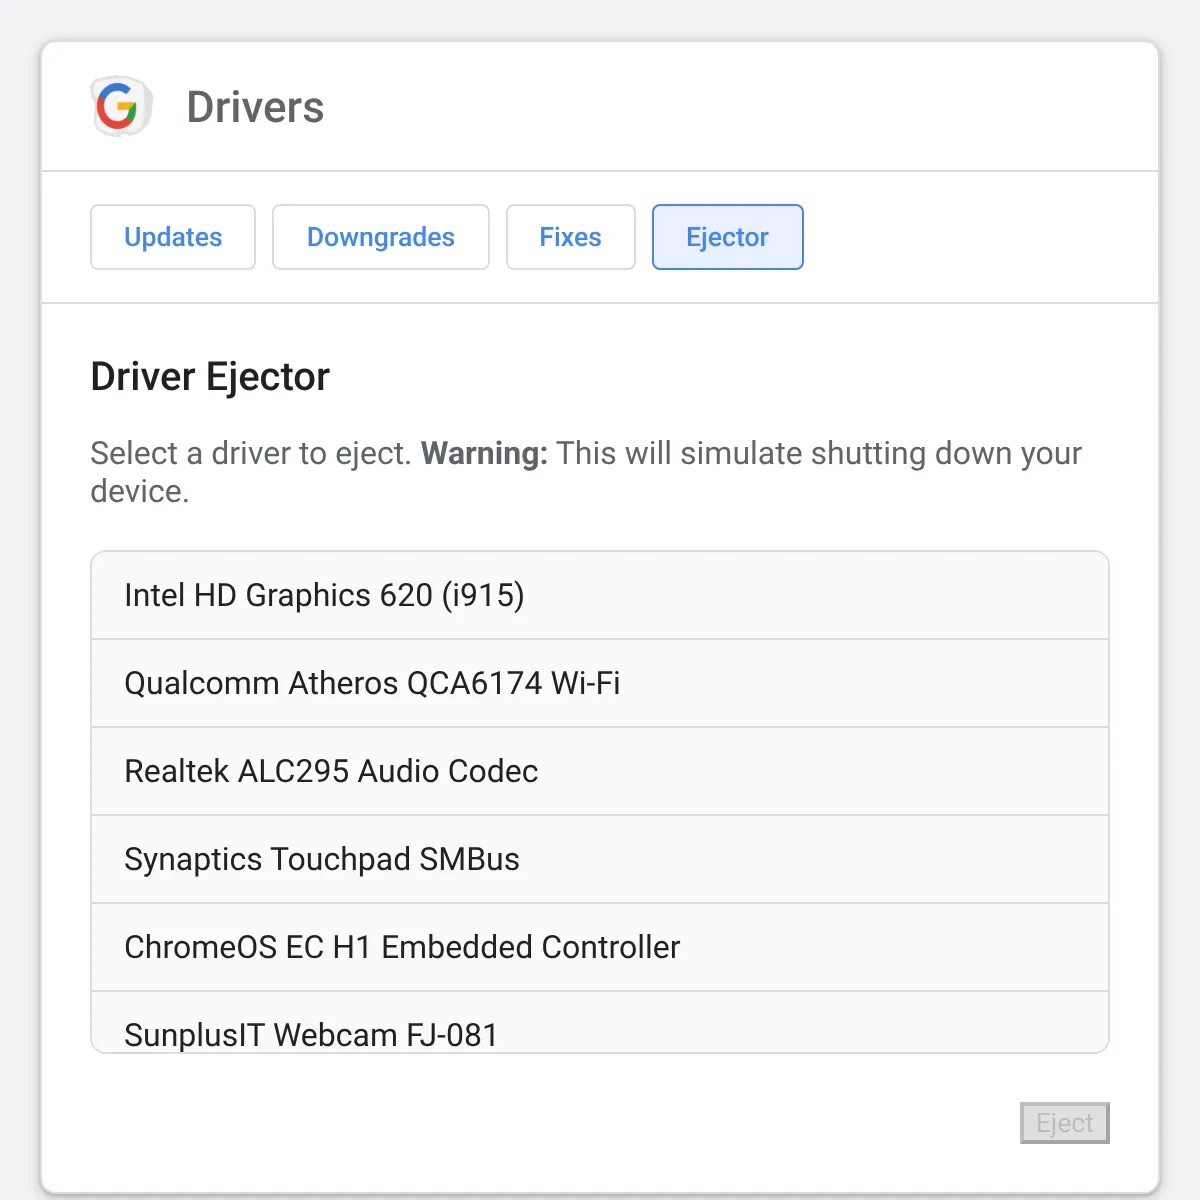Open the Updates tab
The height and width of the screenshot is (1200, 1200).
click(x=173, y=237)
